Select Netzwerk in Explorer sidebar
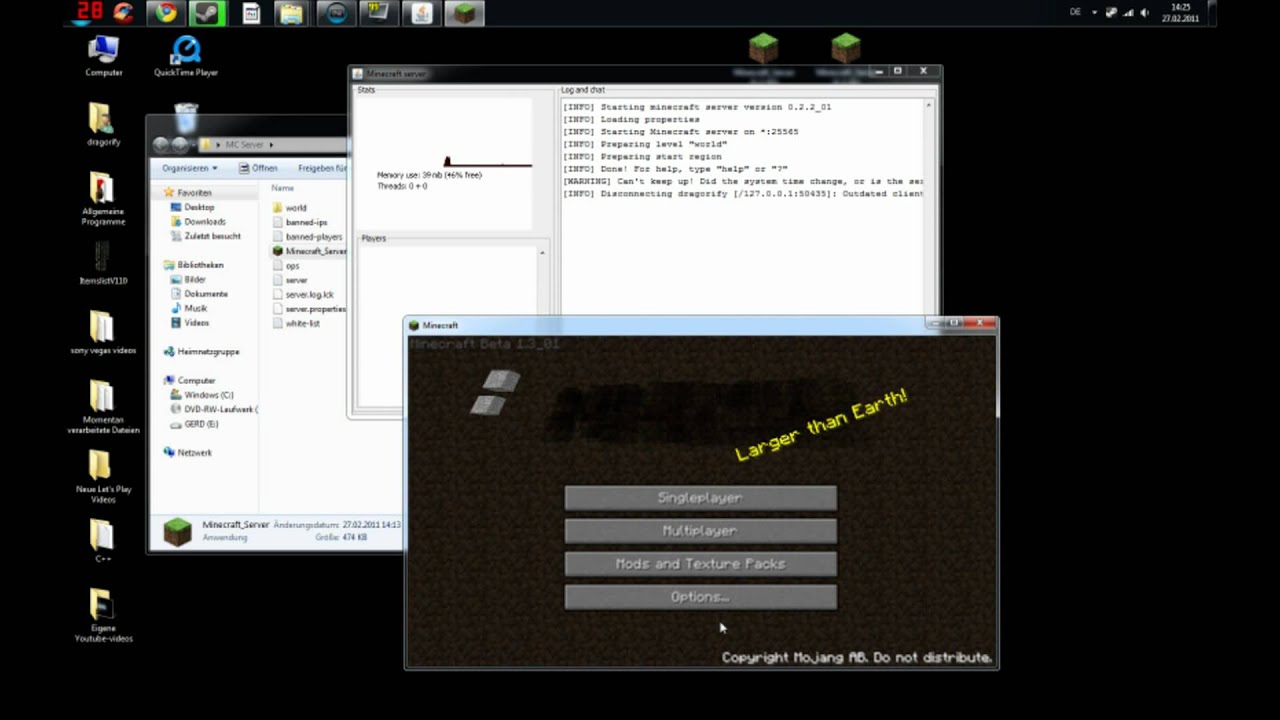1280x720 pixels. pyautogui.click(x=194, y=453)
